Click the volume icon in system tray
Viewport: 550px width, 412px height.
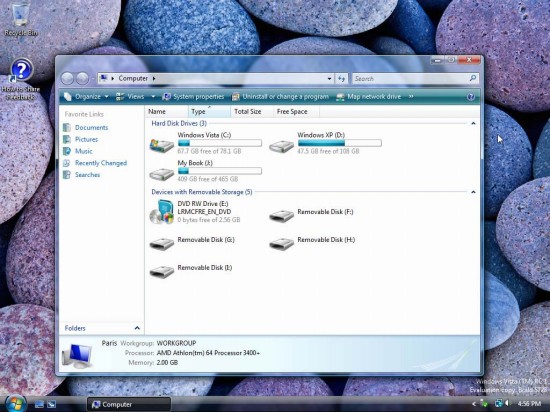tap(508, 404)
